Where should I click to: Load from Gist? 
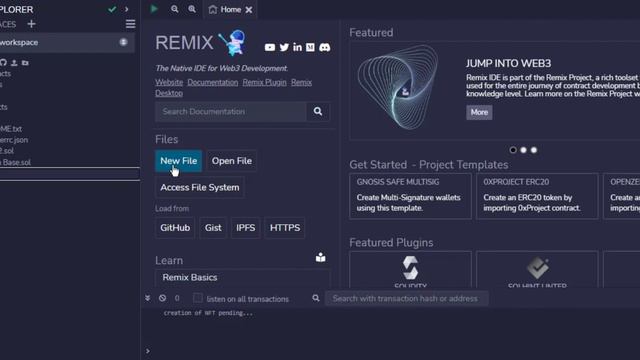pyautogui.click(x=213, y=228)
